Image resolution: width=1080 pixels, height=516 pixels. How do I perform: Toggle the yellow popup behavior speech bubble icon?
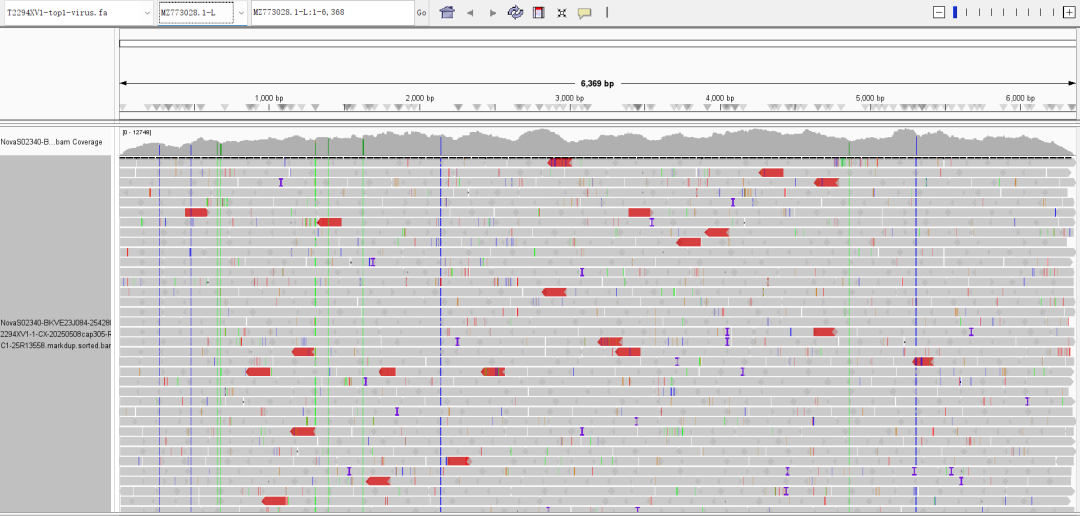pos(585,13)
